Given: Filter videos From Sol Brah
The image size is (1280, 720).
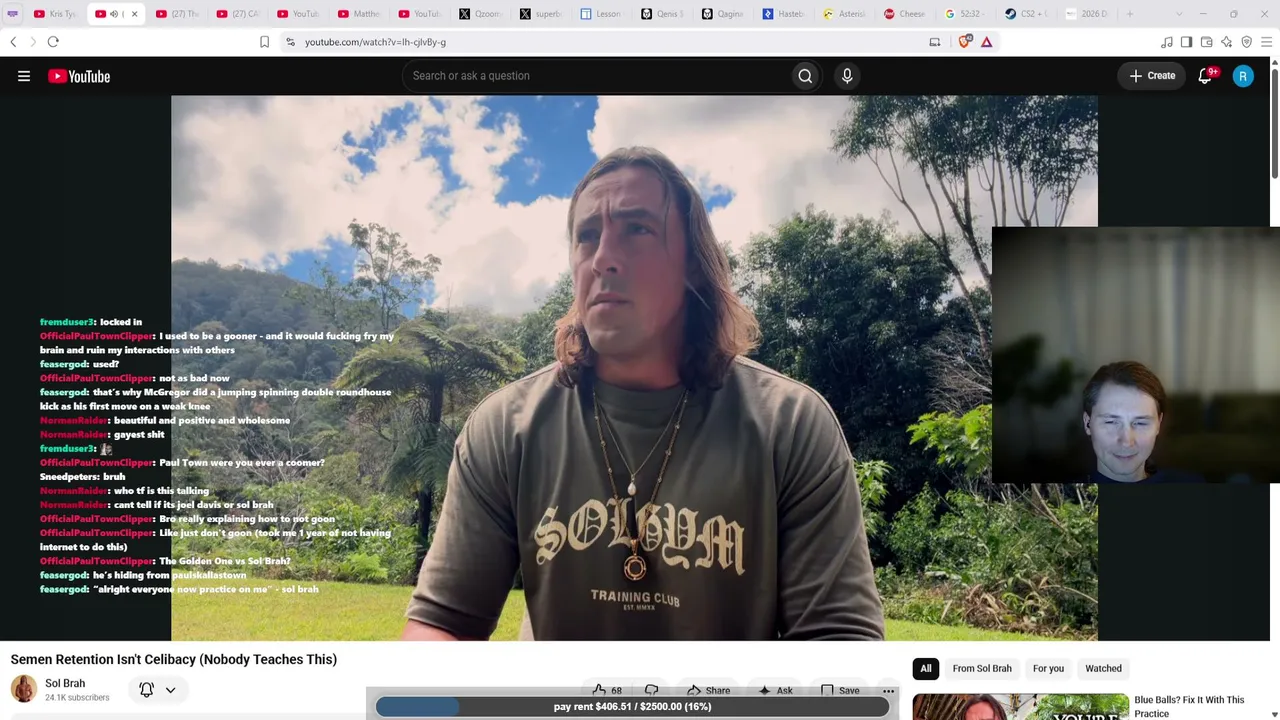Looking at the screenshot, I should click(x=982, y=668).
